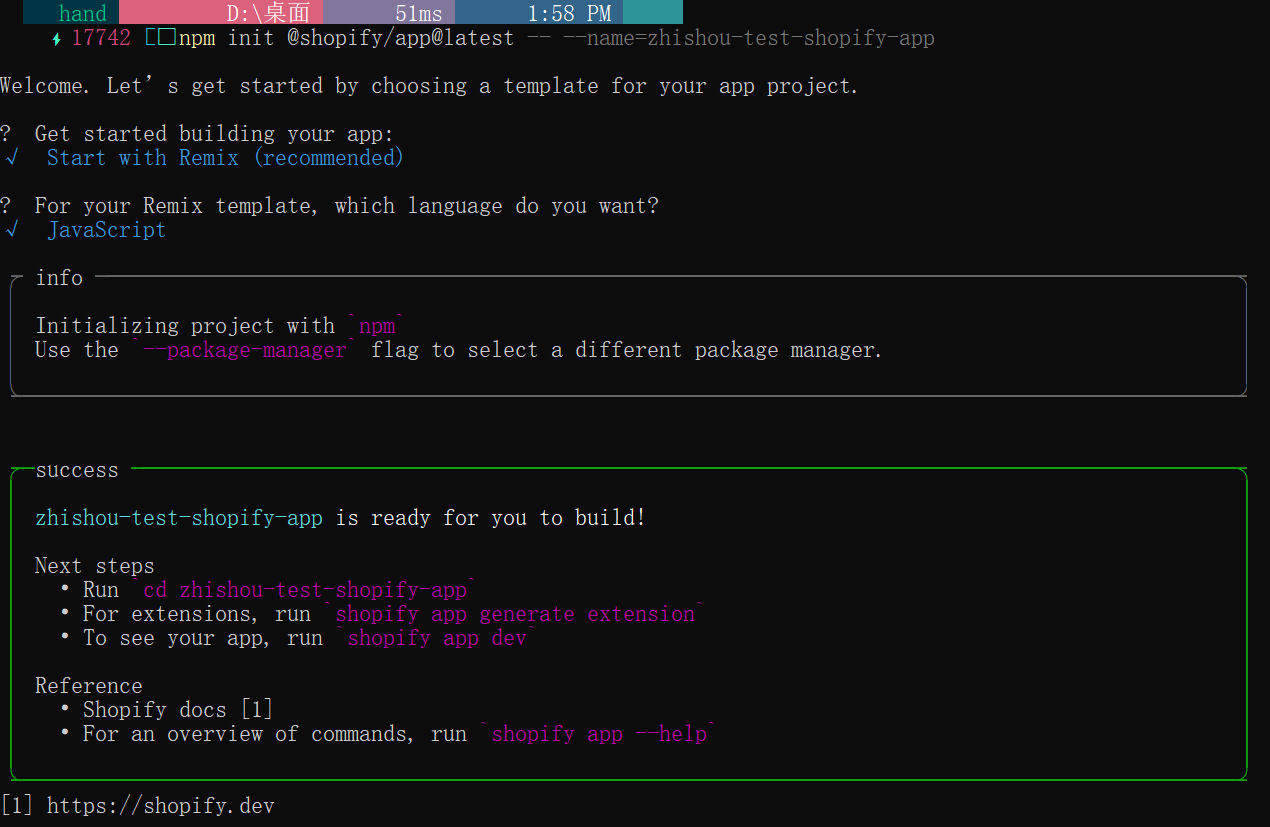Select the 'JavaScript' language answer

coord(106,230)
